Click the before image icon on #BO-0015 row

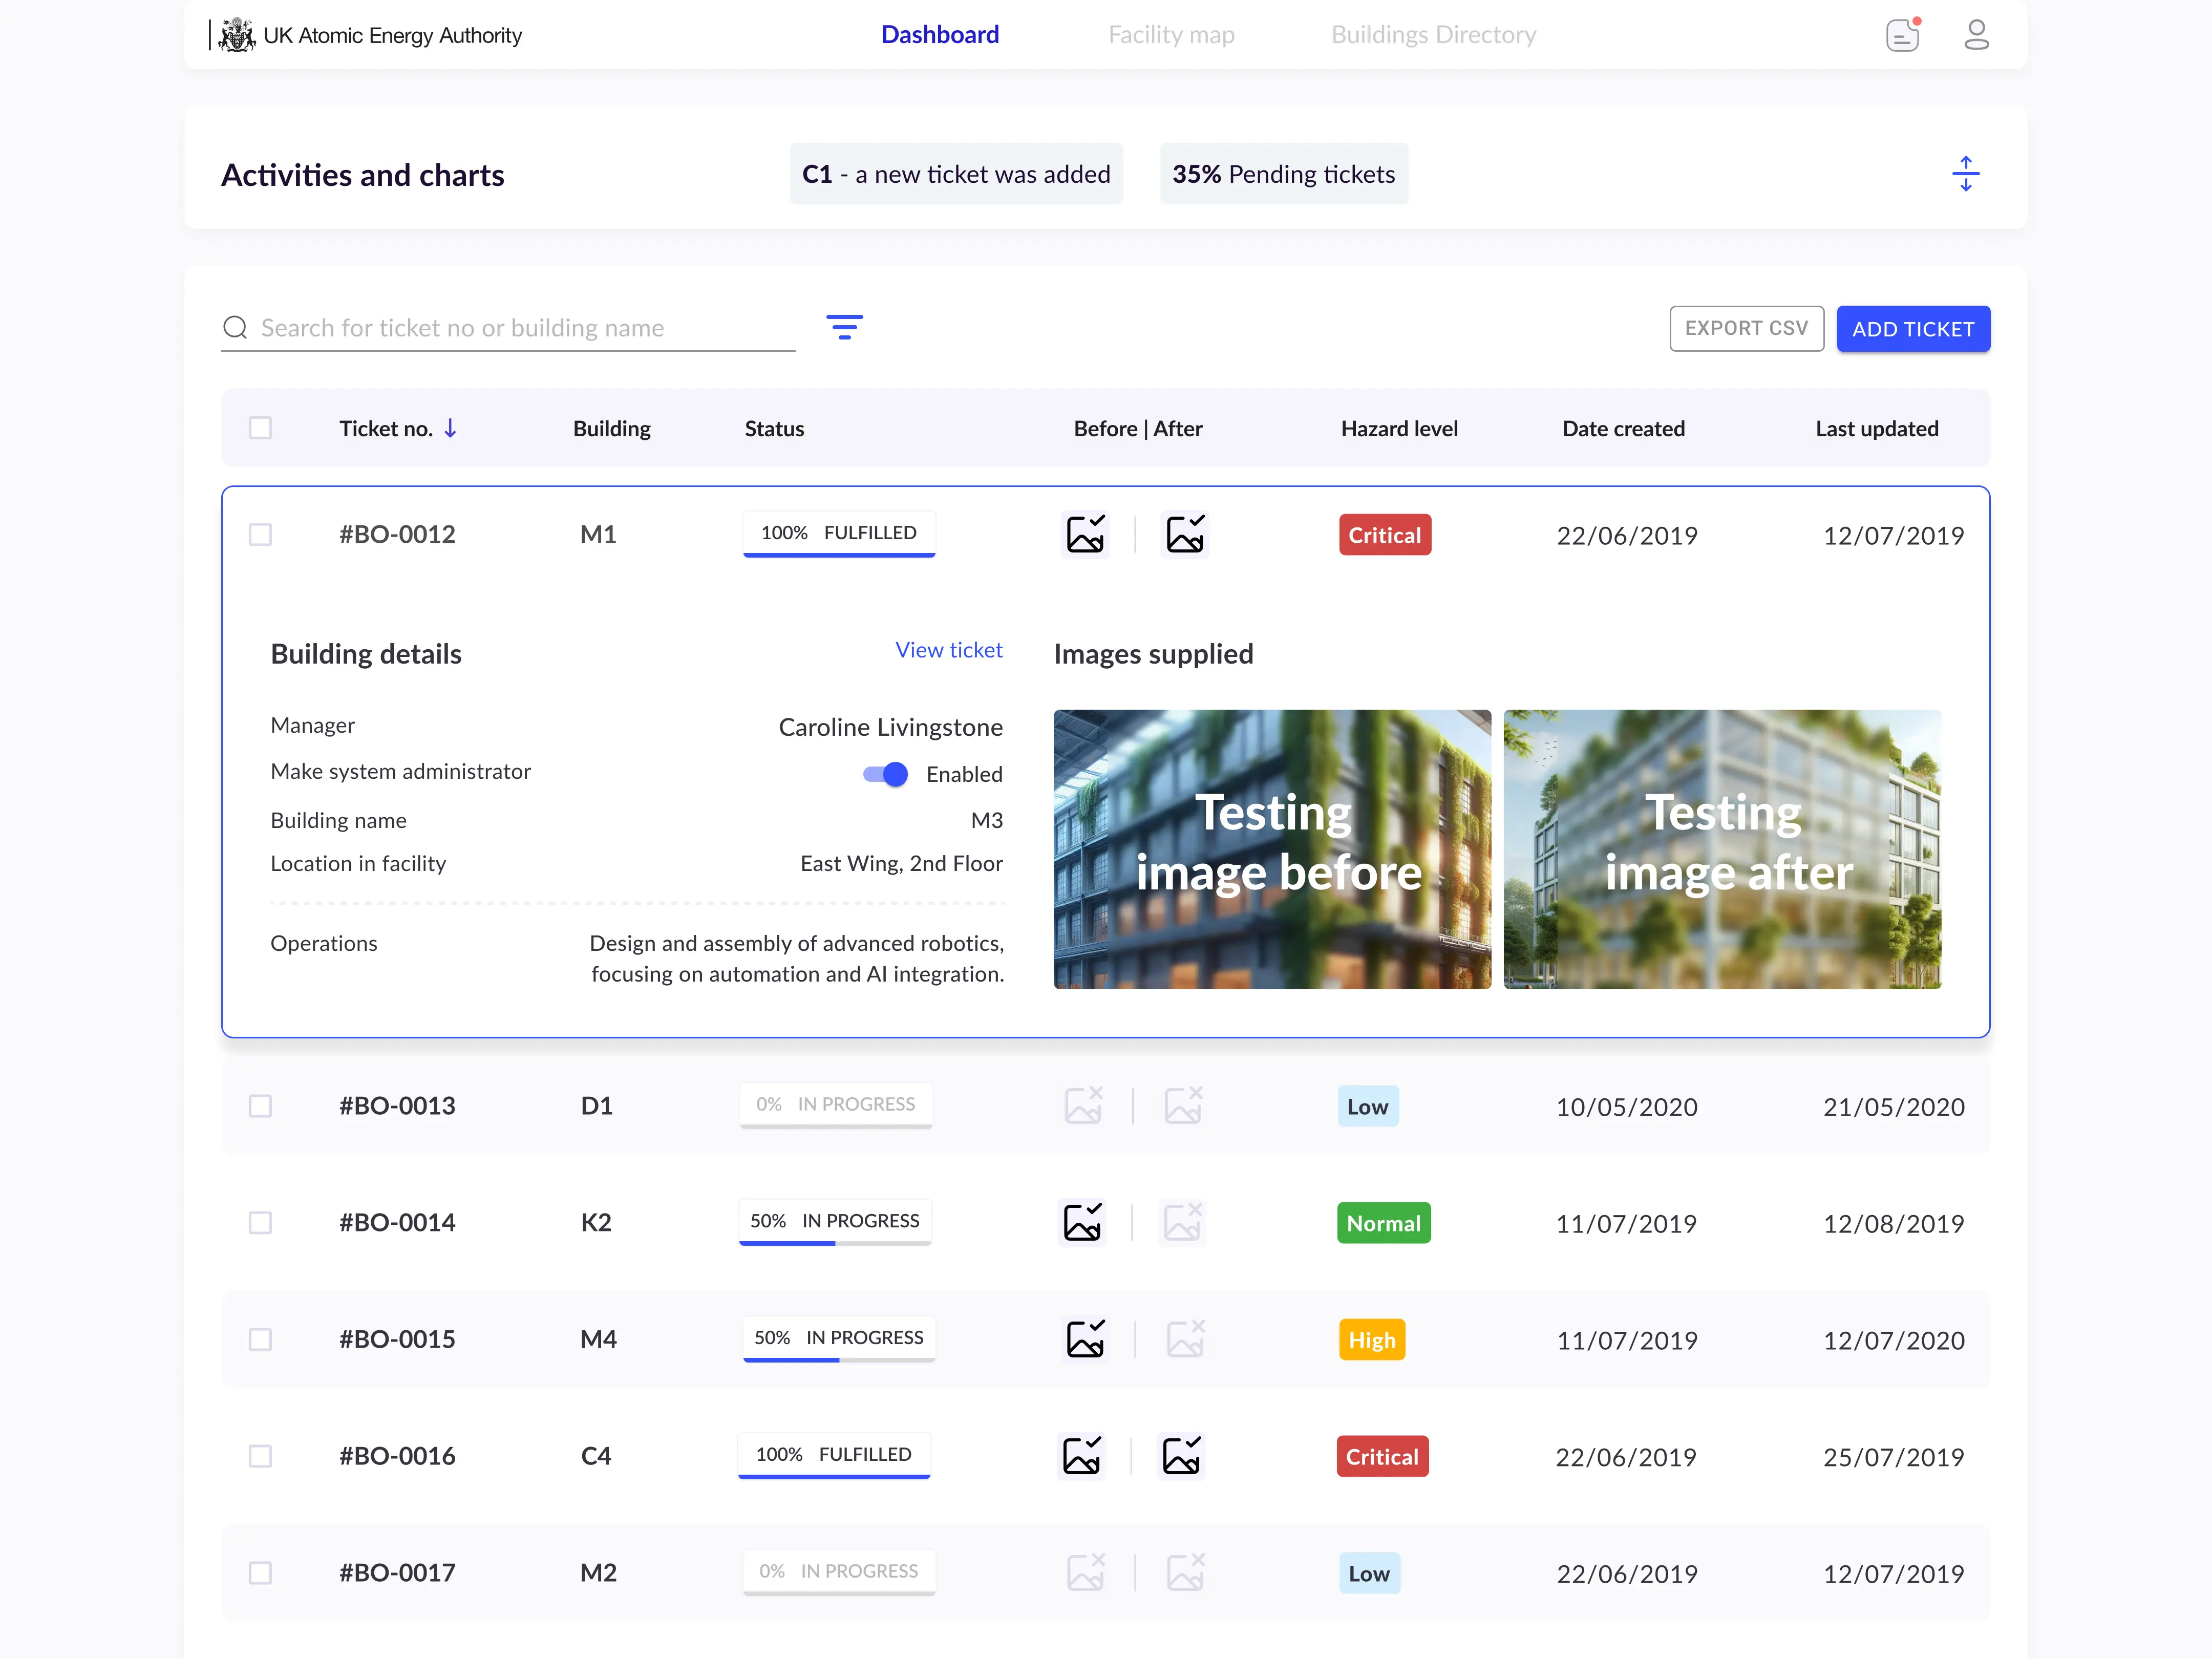pos(1087,1339)
